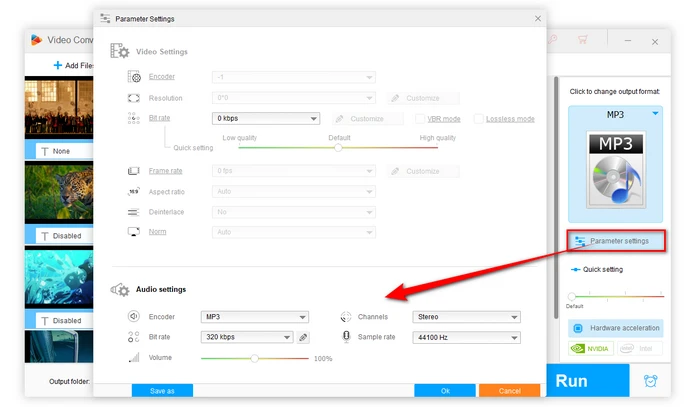The height and width of the screenshot is (407, 700).
Task: Click the Sample rate microphone icon
Action: pyautogui.click(x=346, y=337)
